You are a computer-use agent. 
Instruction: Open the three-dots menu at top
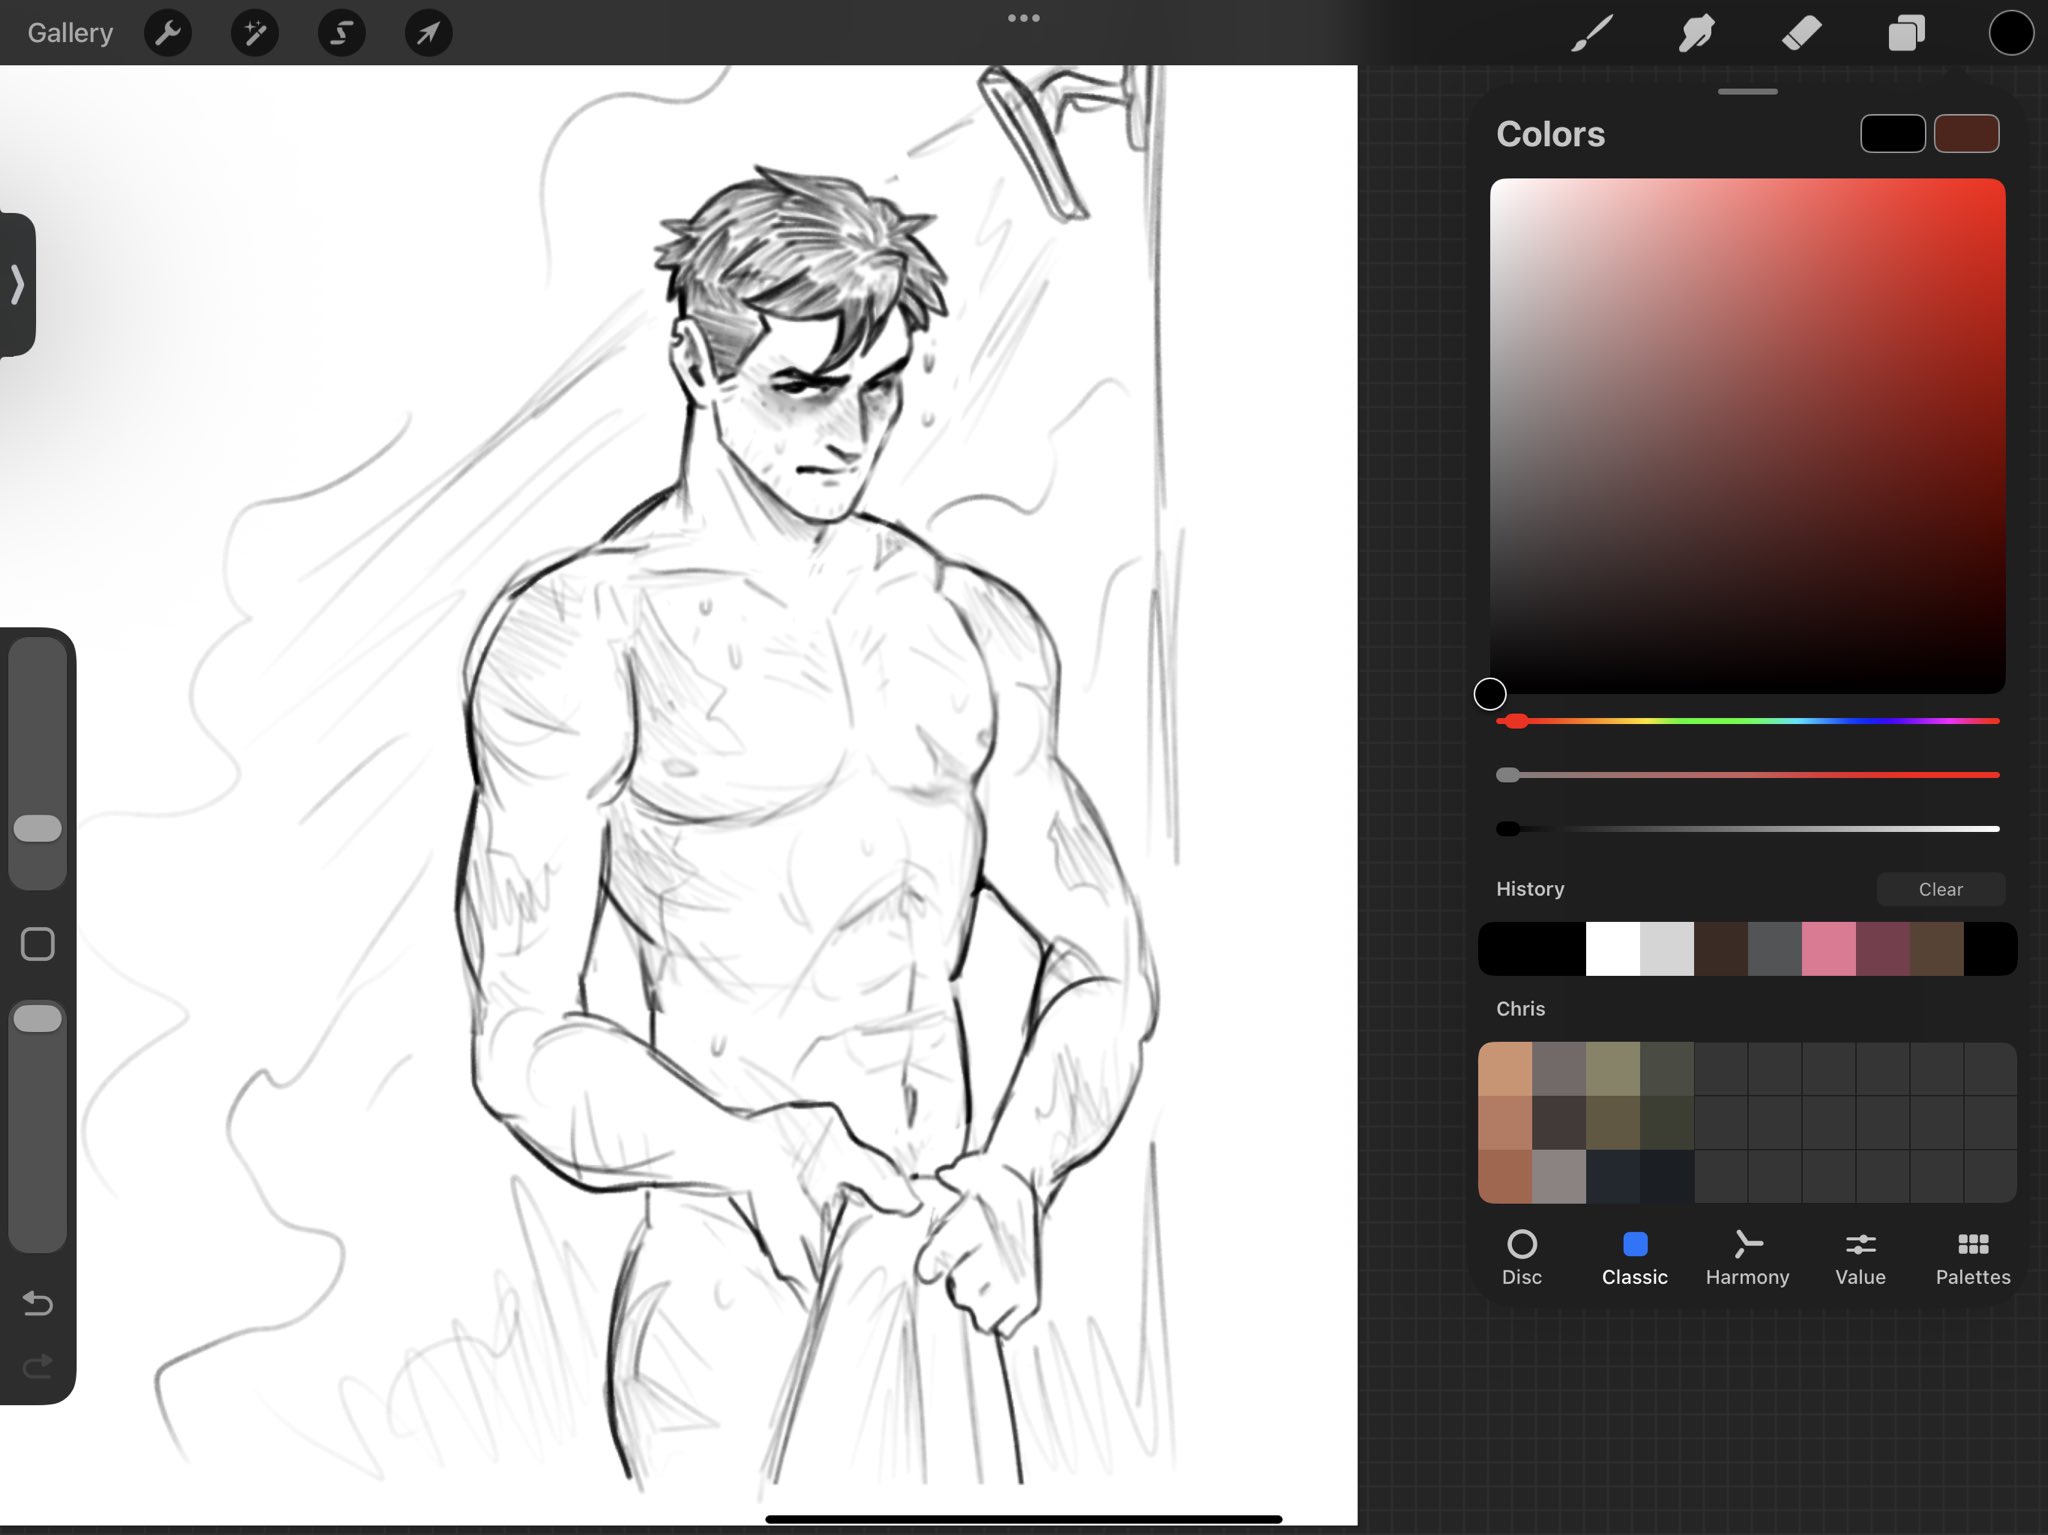tap(1023, 18)
